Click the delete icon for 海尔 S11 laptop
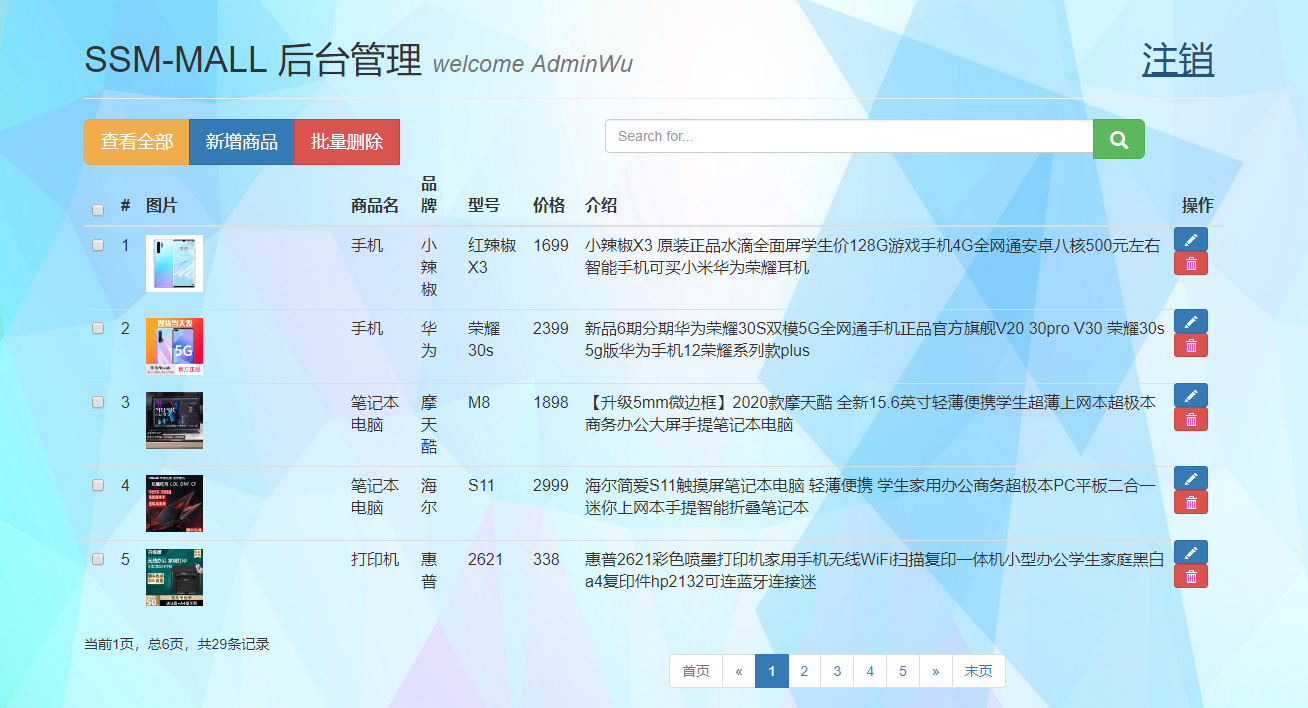The width and height of the screenshot is (1308, 708). (1190, 502)
